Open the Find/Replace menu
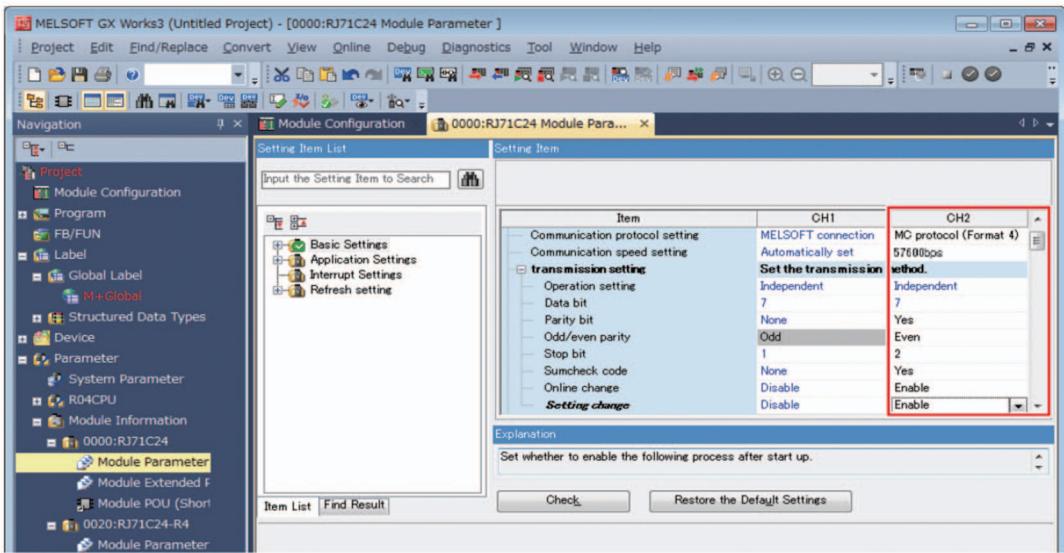Viewport: 1064px width, 553px height. tap(168, 47)
